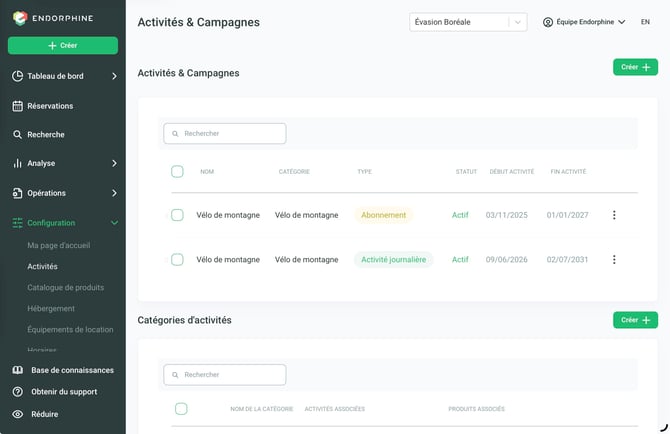Screen dimensions: 670x434
Task: Click search icon in categories search box
Action: tap(175, 375)
